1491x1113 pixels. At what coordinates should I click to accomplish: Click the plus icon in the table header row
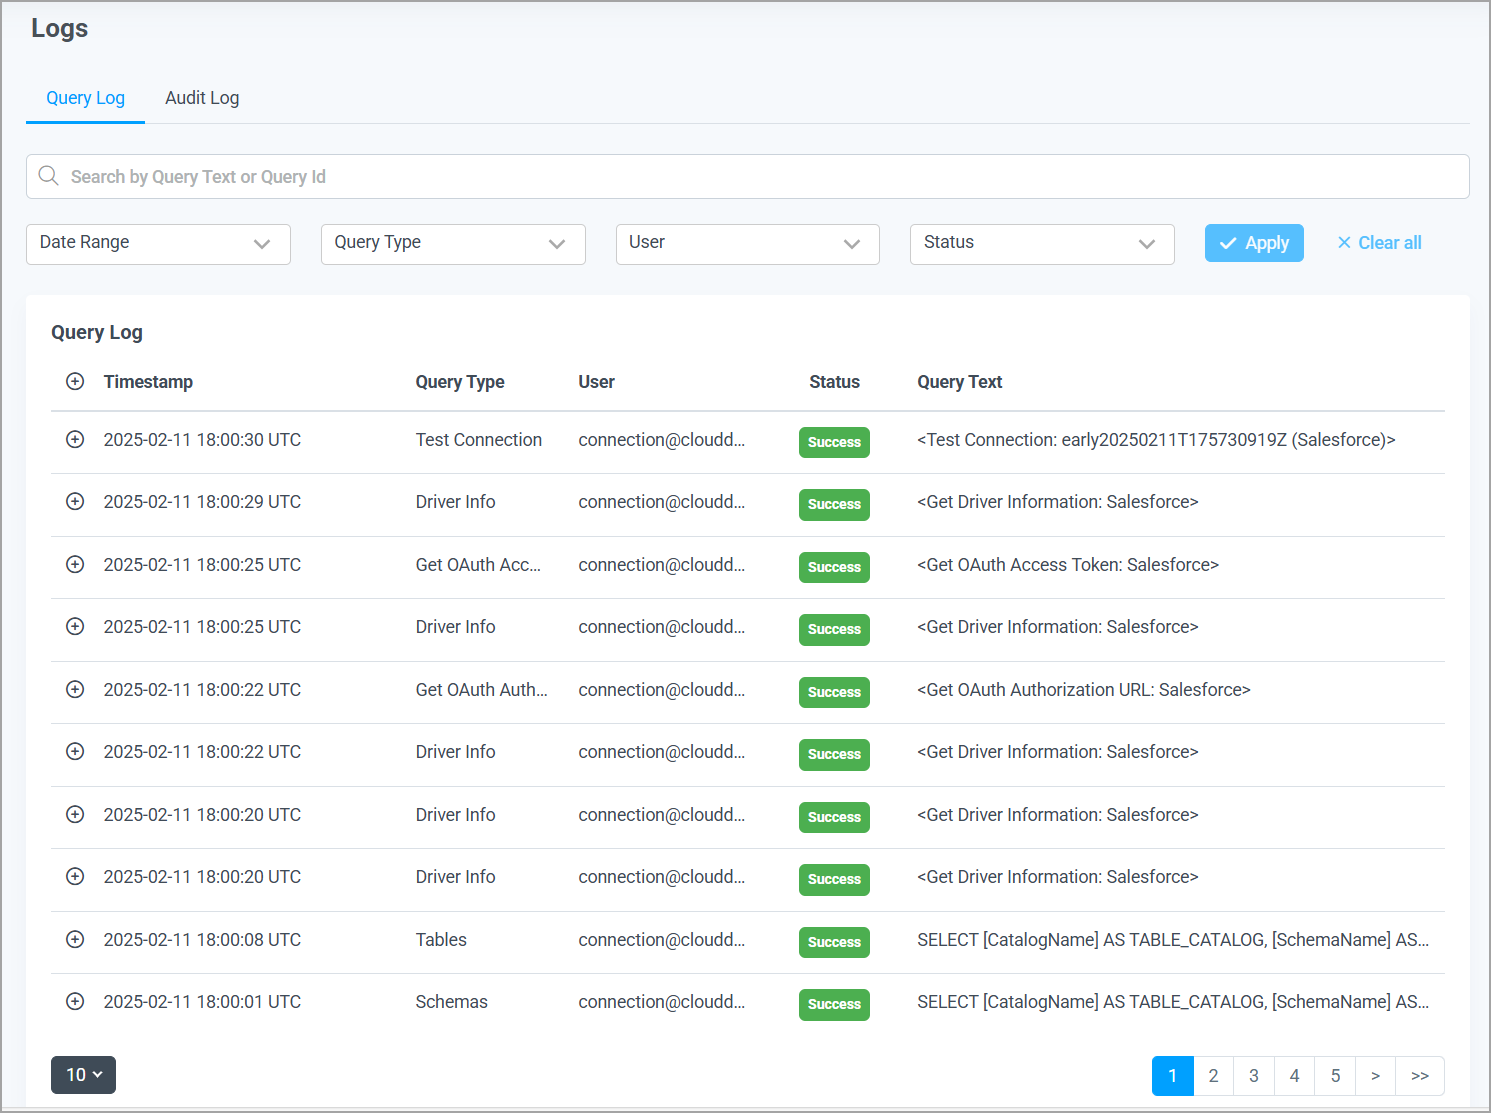point(75,381)
